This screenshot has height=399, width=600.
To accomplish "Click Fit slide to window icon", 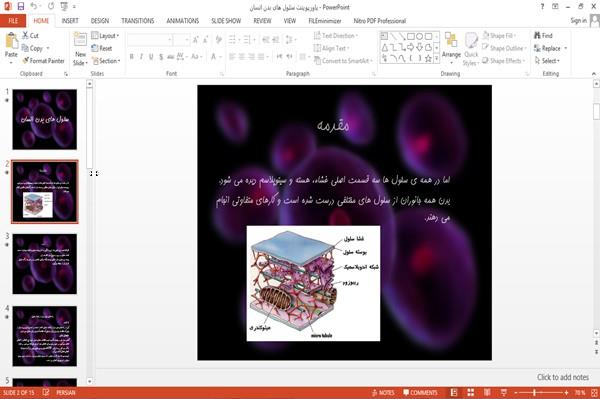I will [x=594, y=392].
